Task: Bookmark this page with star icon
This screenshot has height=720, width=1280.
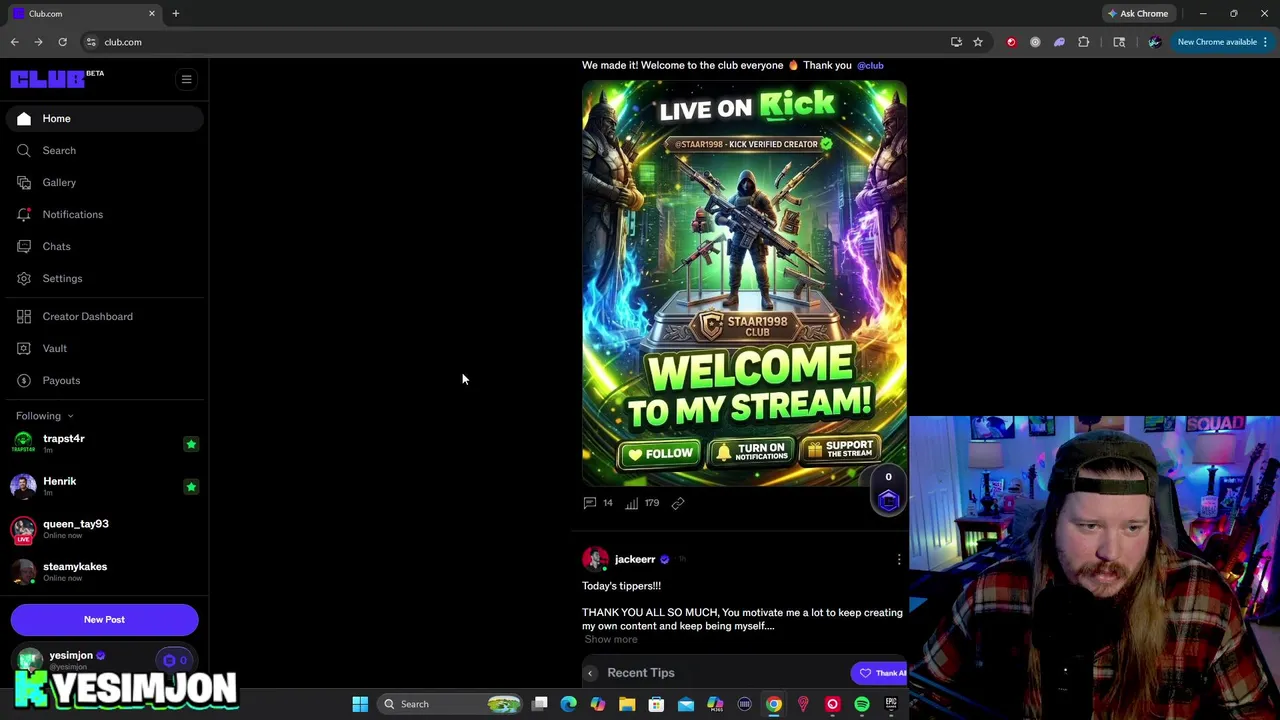Action: point(978,42)
